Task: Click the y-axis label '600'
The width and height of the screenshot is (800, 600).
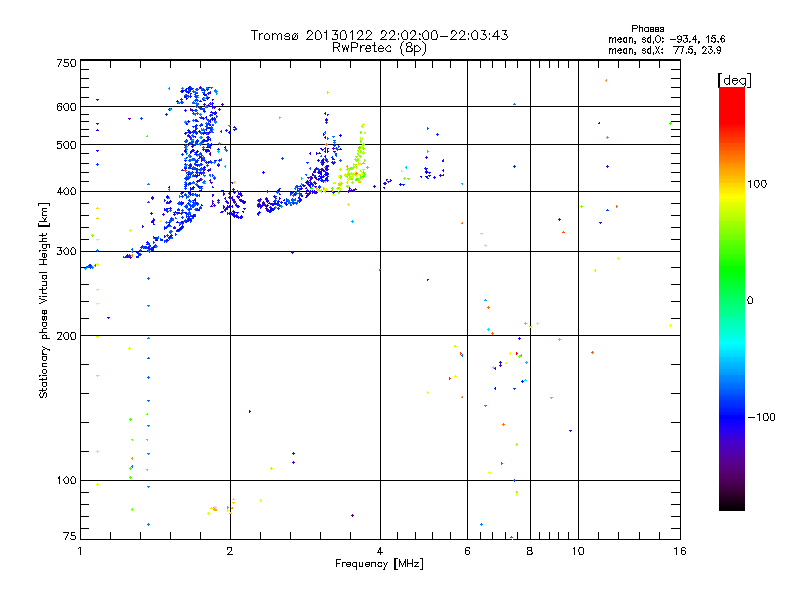Action: (x=66, y=107)
